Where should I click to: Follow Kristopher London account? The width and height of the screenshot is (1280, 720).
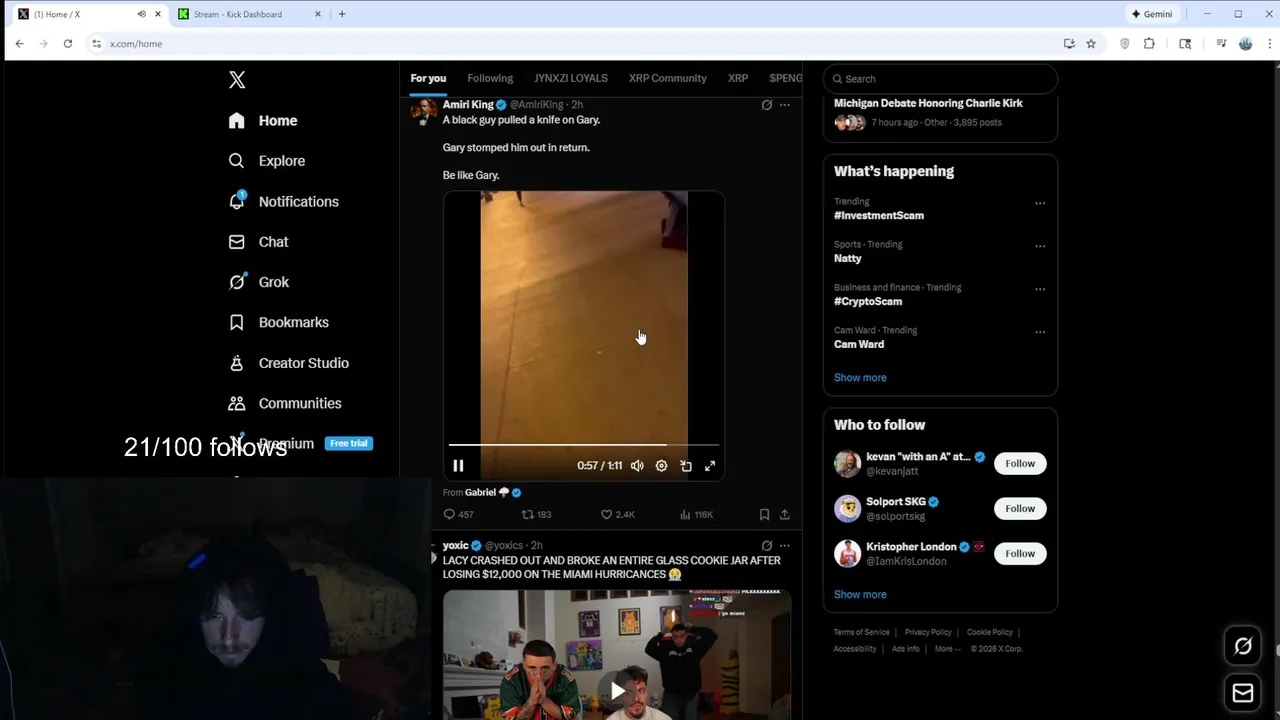tap(1020, 554)
